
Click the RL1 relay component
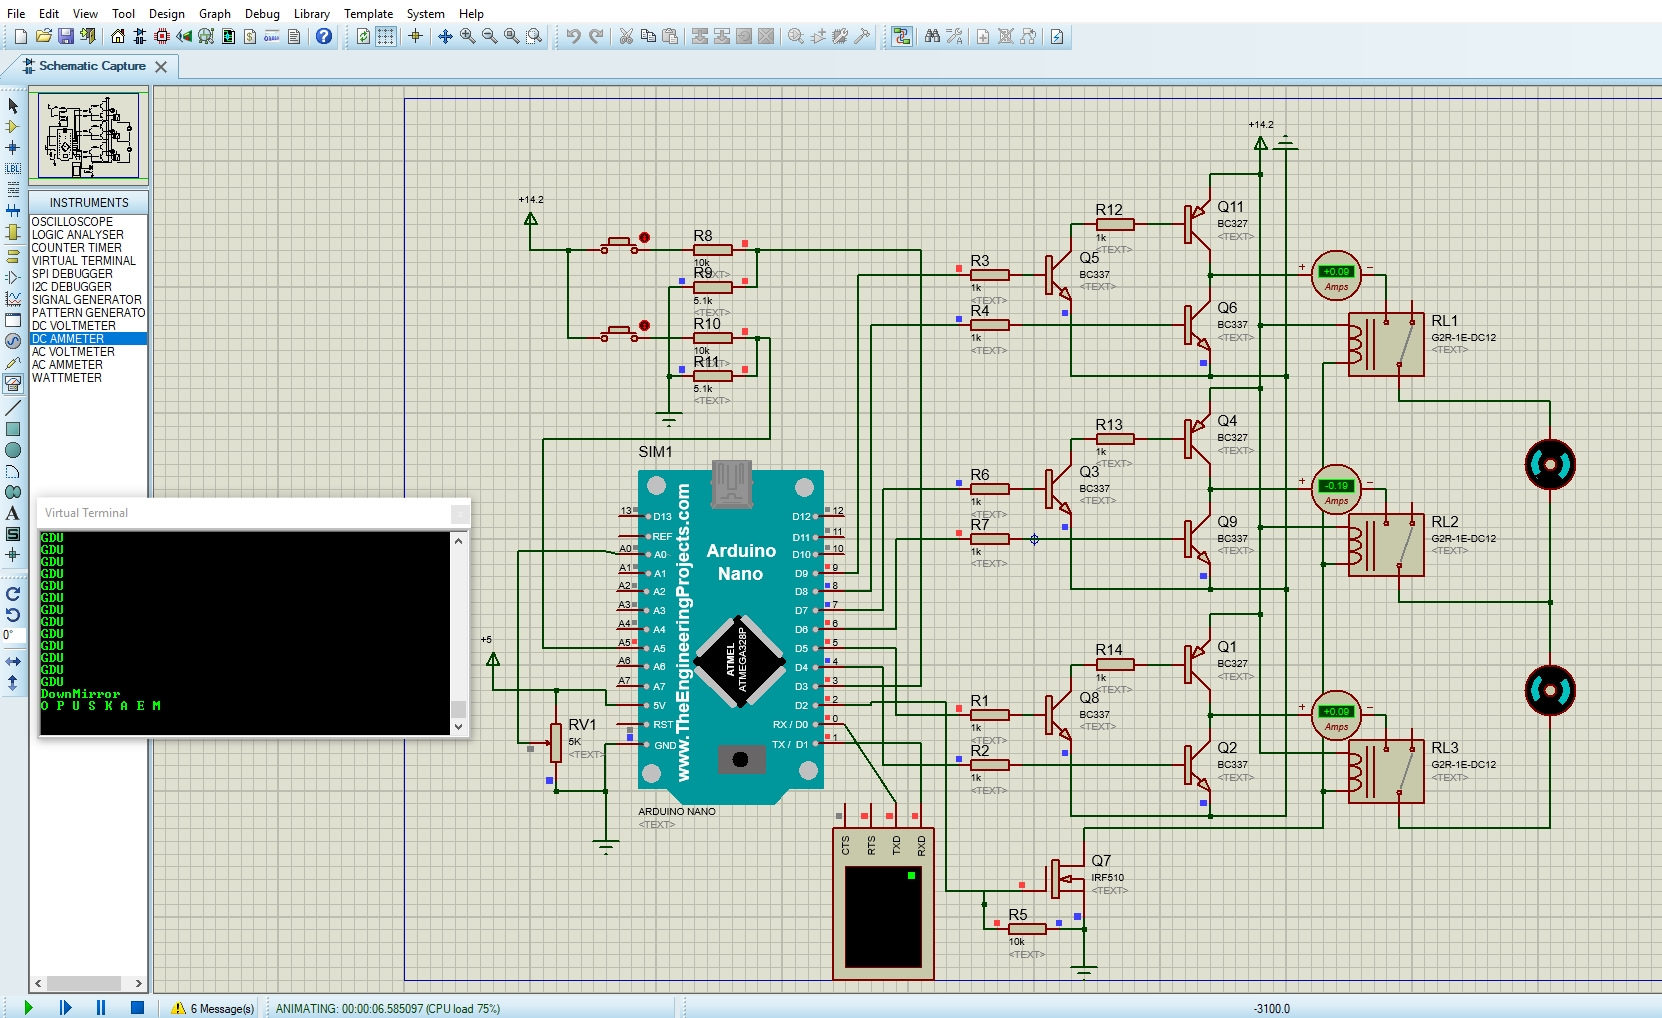[1386, 344]
